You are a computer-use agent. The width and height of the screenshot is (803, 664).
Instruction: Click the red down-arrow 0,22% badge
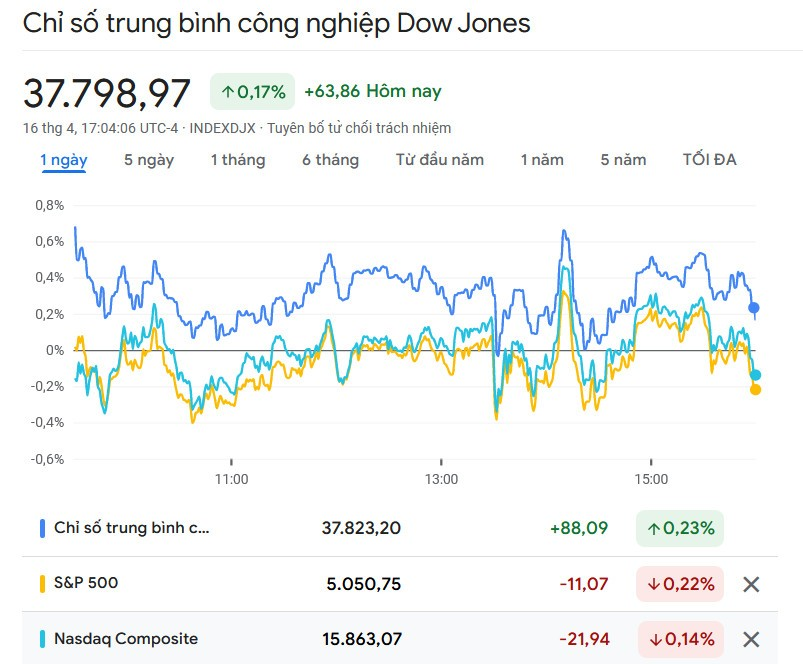[x=679, y=584]
